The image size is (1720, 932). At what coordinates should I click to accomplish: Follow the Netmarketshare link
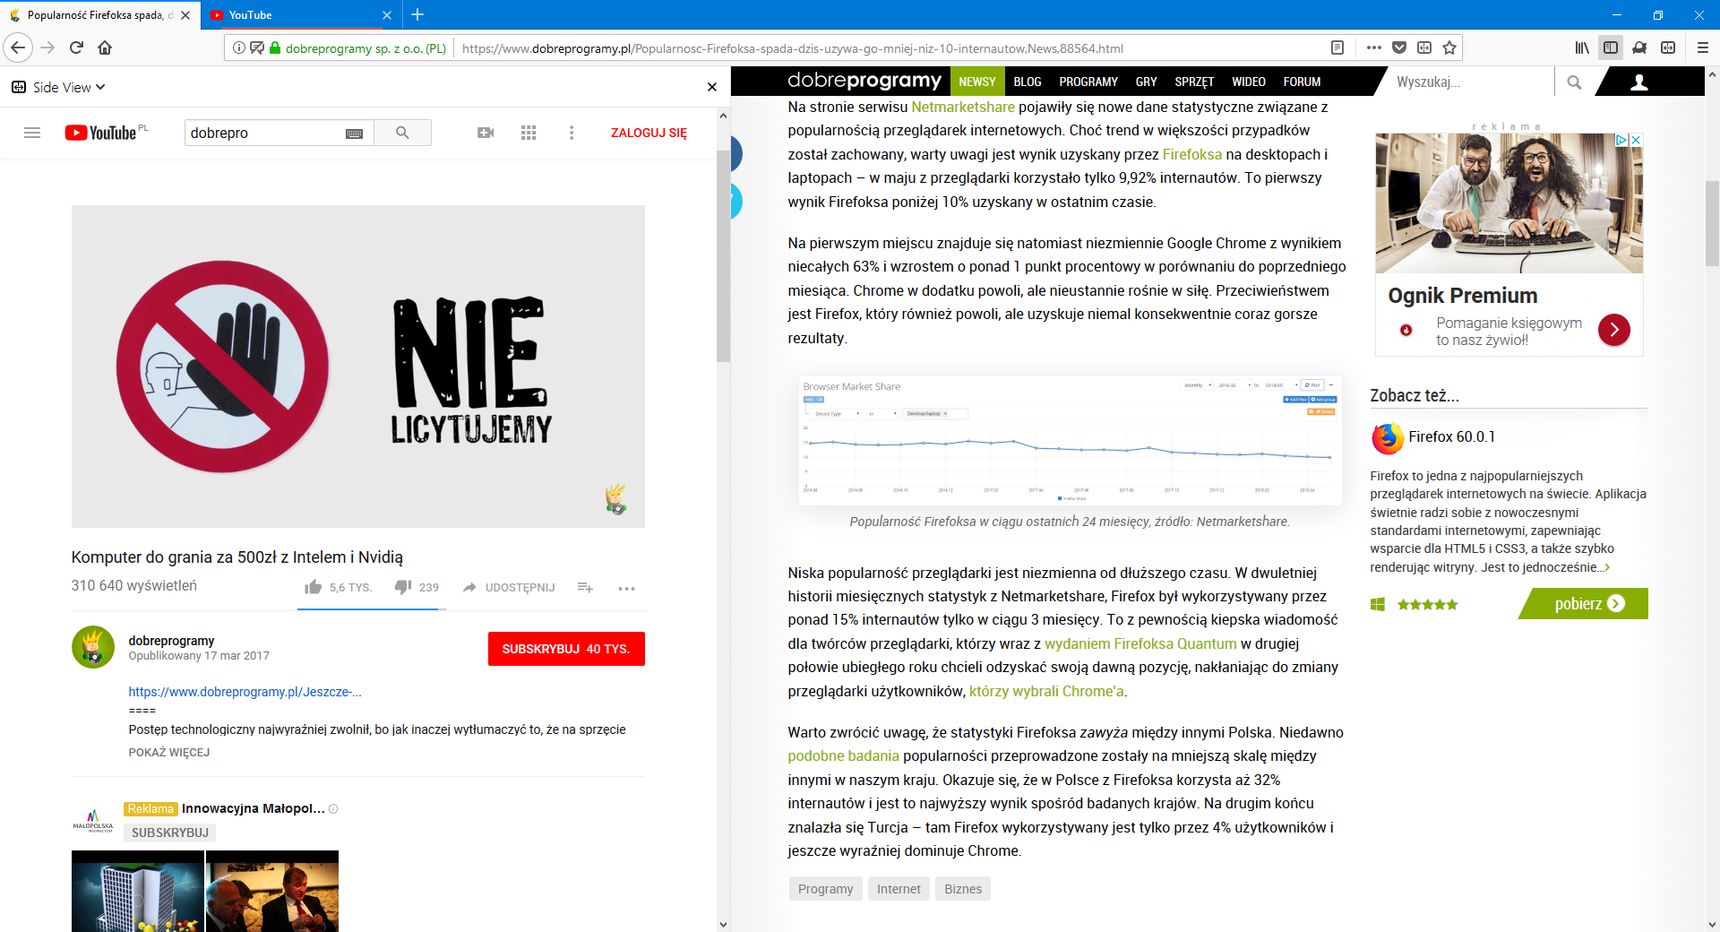click(963, 107)
